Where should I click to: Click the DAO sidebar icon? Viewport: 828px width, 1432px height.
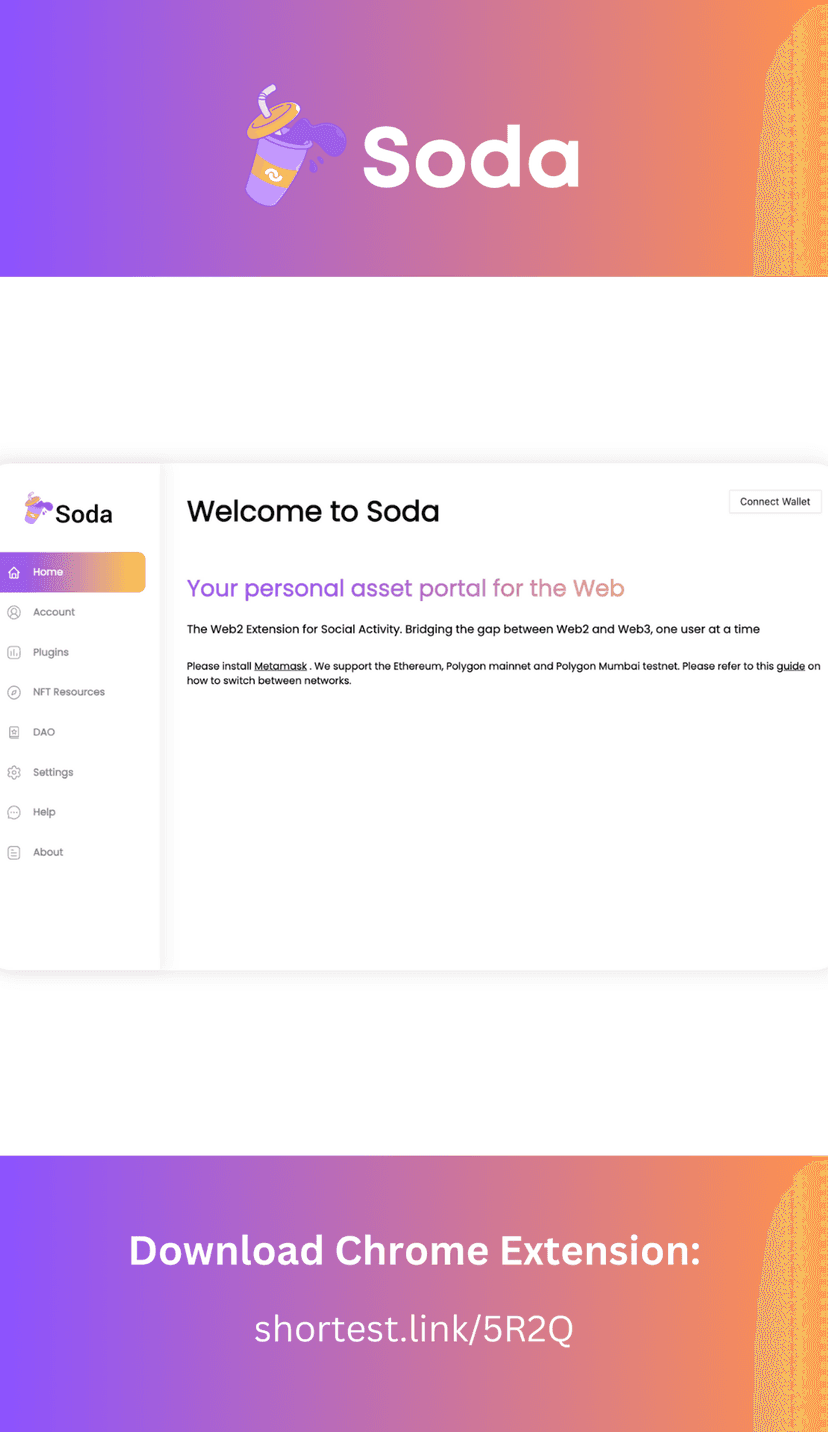tap(14, 732)
